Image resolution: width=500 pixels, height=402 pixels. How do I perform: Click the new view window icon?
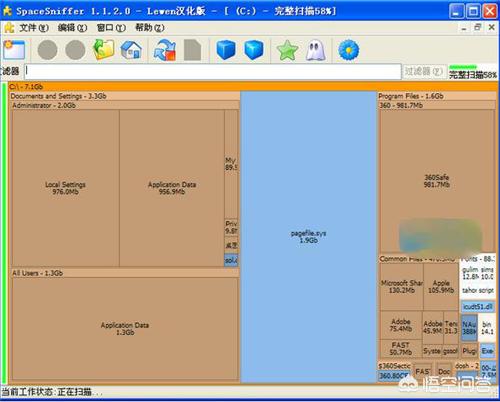pos(14,50)
